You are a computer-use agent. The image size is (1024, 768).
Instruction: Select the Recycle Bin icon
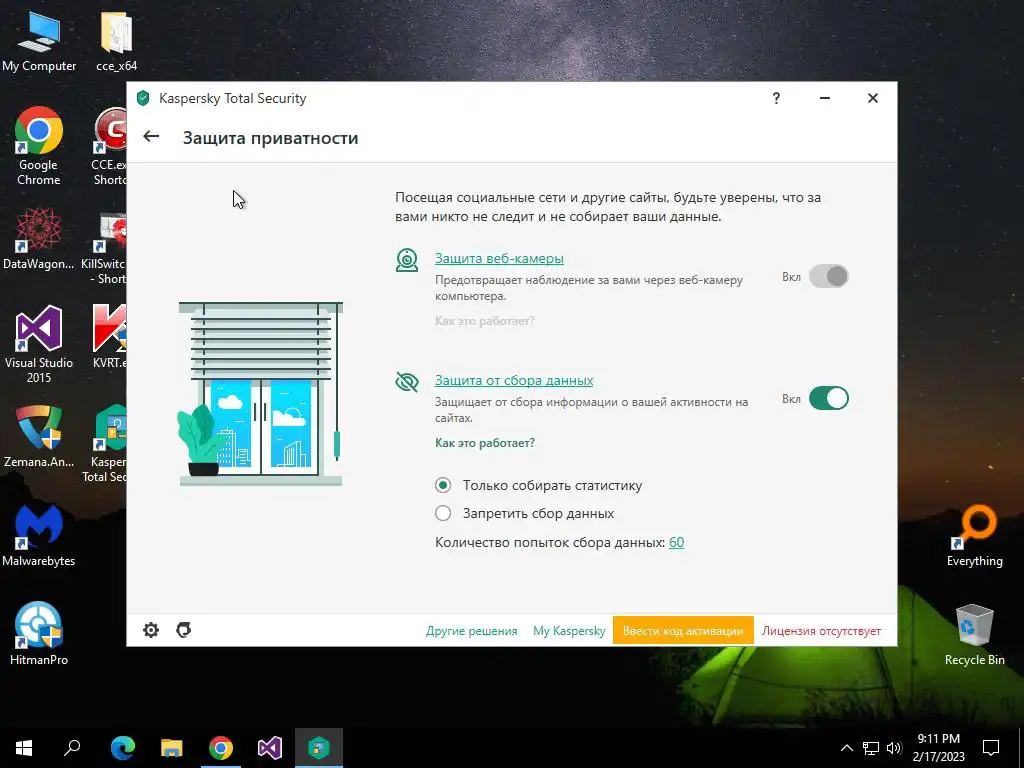click(x=974, y=635)
